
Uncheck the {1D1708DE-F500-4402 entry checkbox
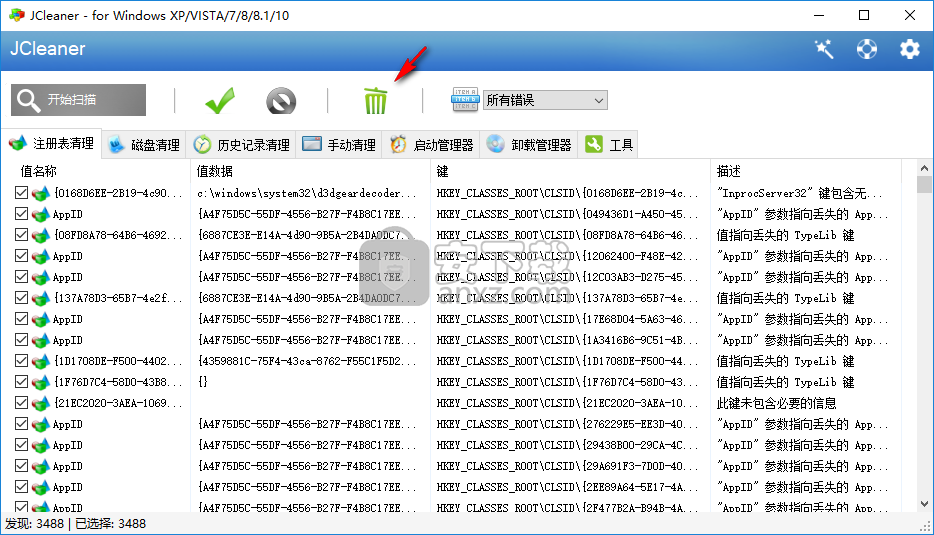click(x=21, y=360)
